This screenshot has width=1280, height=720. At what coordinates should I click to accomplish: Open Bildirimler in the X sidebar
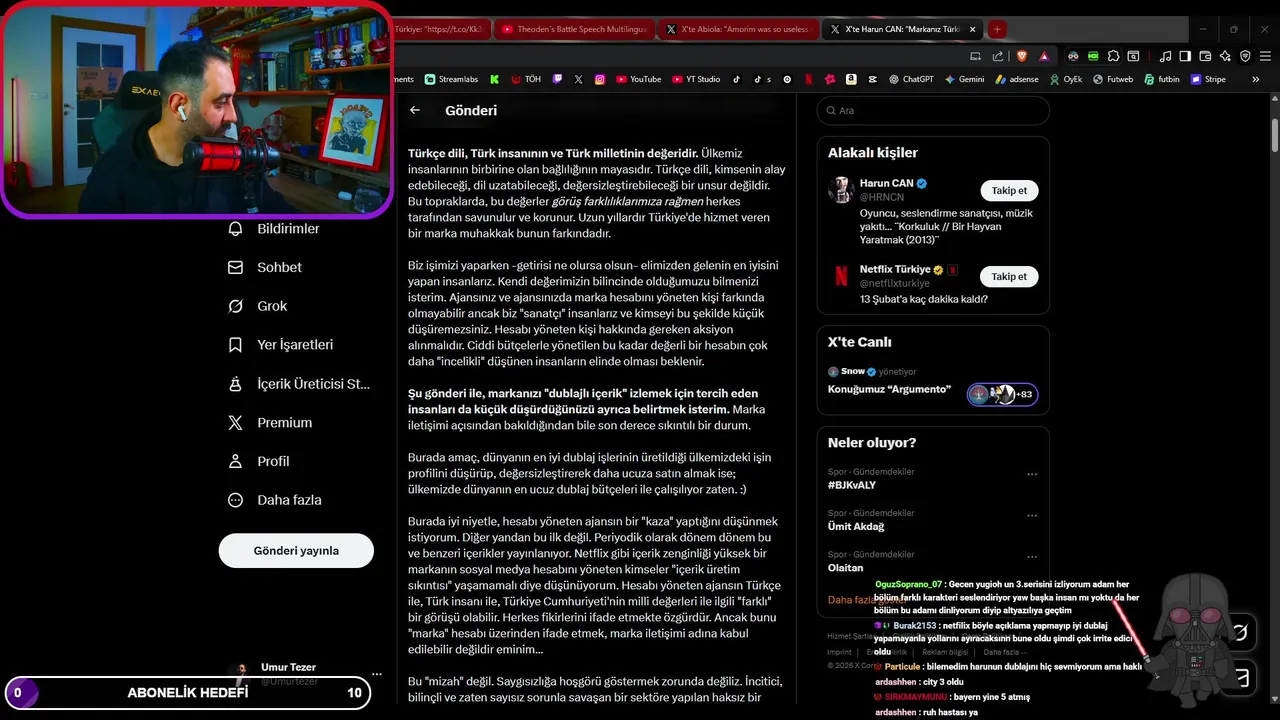click(274, 229)
